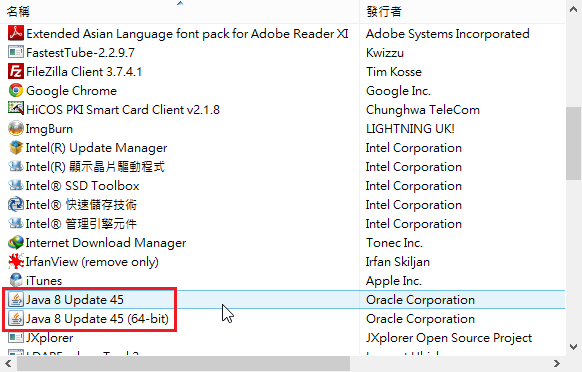Click the horizontal scrollbar right arrow
The image size is (582, 372).
click(556, 363)
